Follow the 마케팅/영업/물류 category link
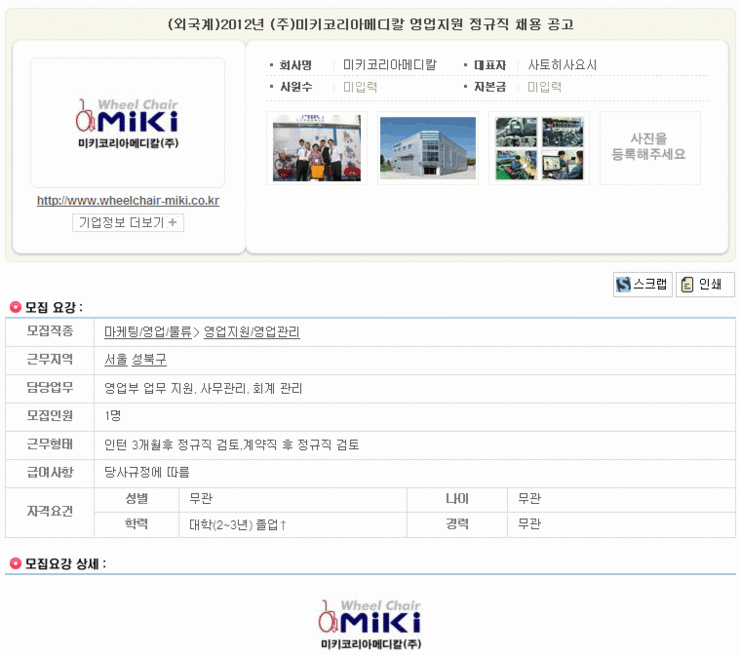The width and height of the screenshot is (740, 655). 148,332
